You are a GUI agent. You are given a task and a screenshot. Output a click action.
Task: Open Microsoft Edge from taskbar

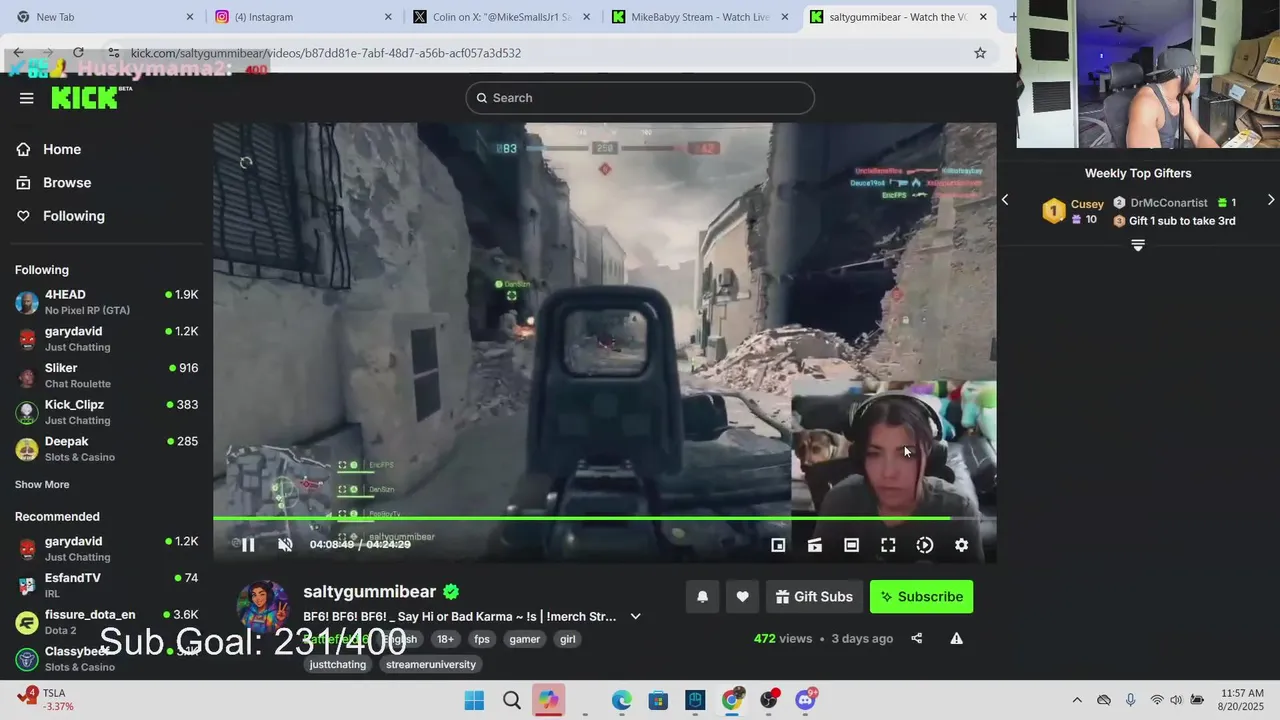point(621,700)
